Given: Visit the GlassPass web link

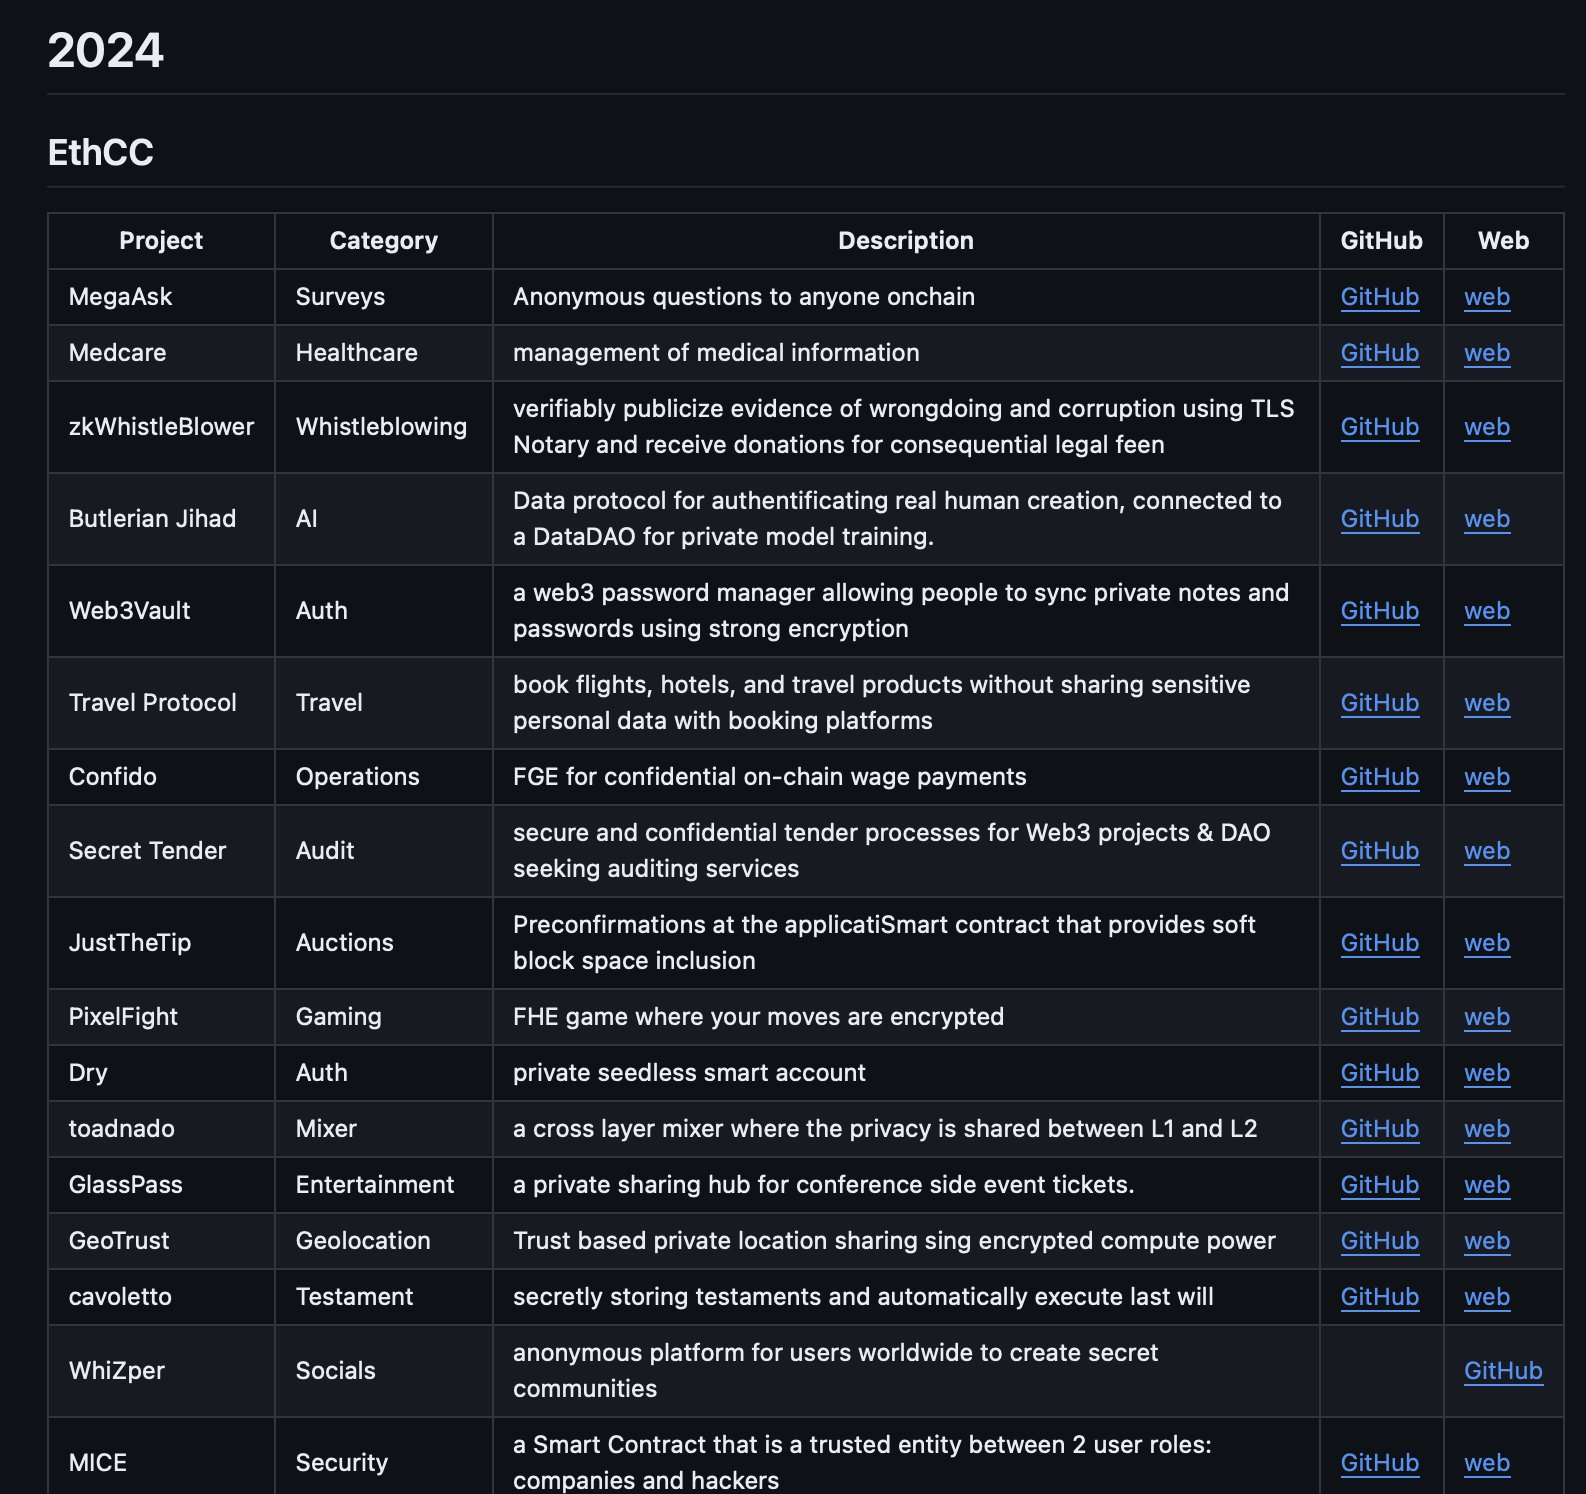Looking at the screenshot, I should tap(1486, 1185).
